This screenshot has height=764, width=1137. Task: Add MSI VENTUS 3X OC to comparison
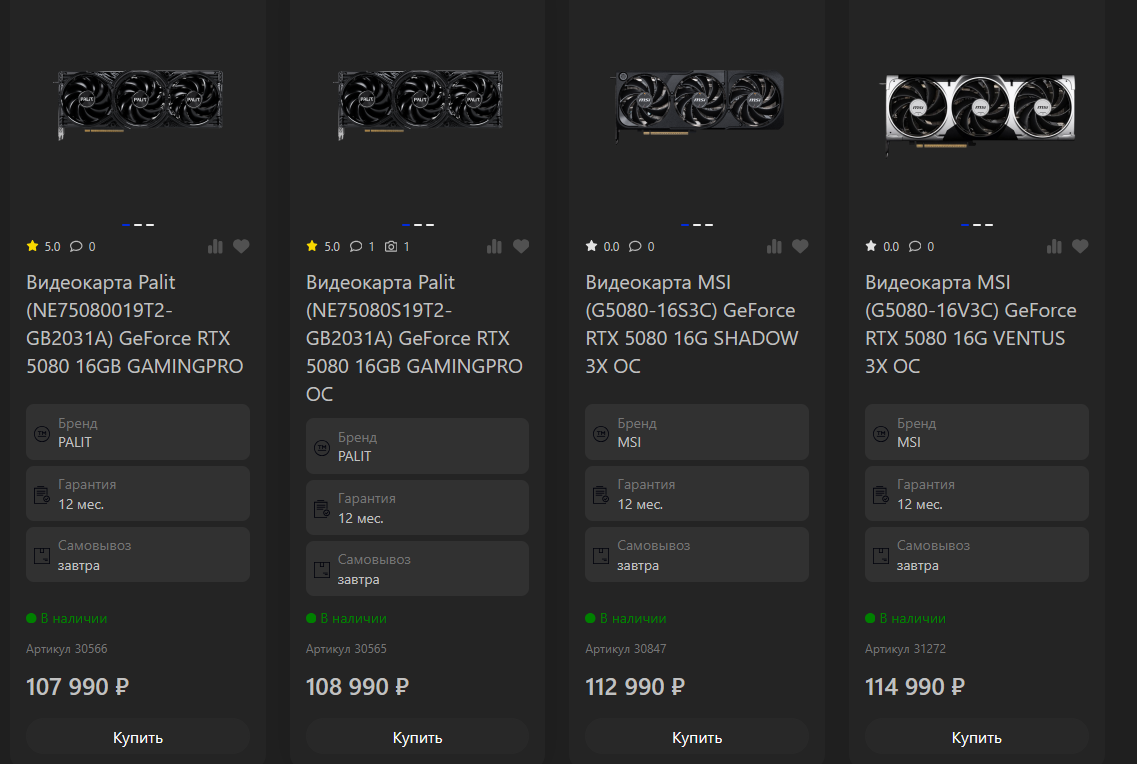[x=1054, y=246]
